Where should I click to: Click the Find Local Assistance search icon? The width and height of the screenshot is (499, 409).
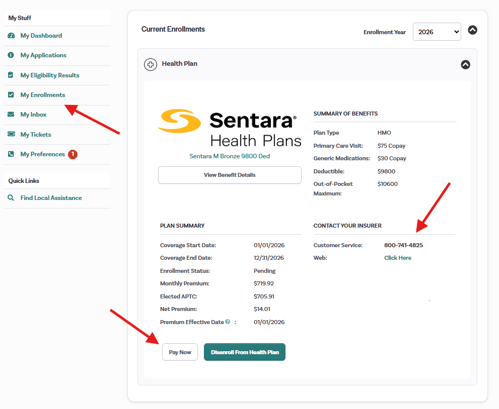click(11, 198)
